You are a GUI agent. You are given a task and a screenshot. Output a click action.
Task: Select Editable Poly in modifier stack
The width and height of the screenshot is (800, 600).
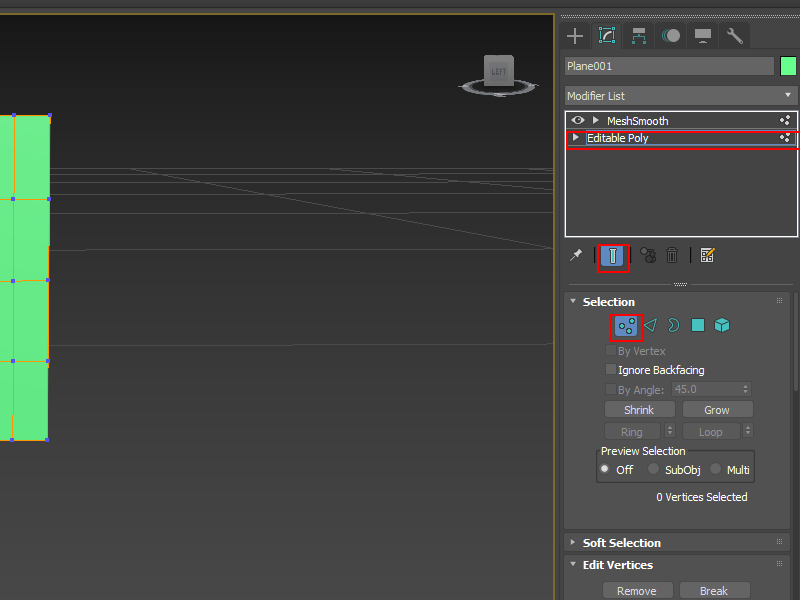pyautogui.click(x=618, y=138)
